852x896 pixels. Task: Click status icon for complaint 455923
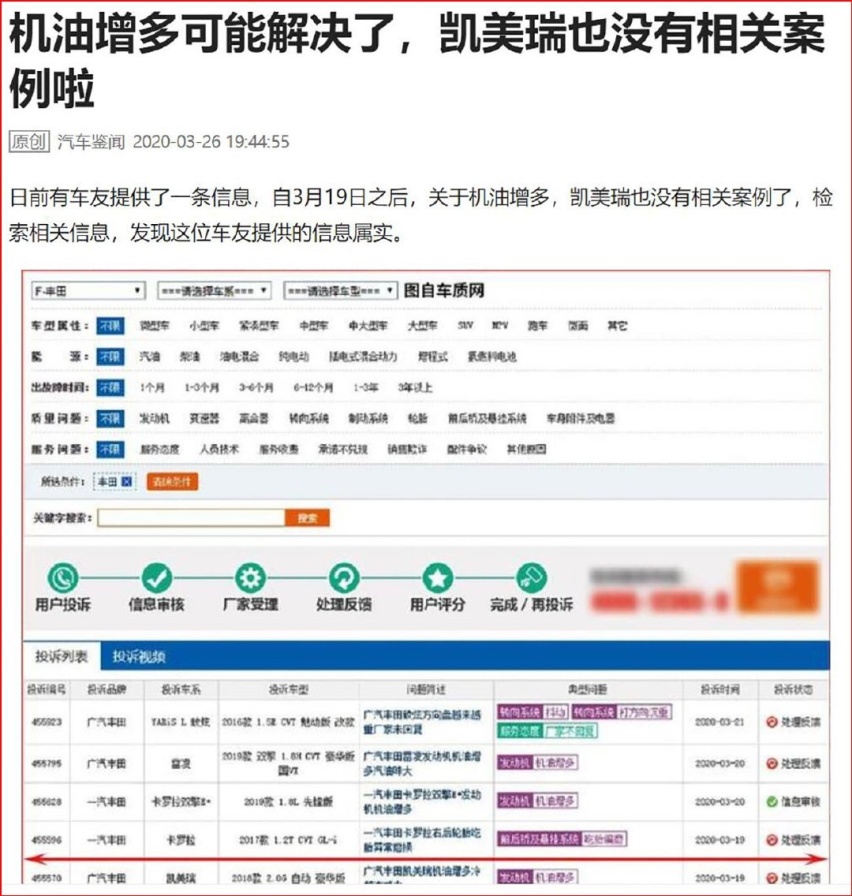coord(771,722)
